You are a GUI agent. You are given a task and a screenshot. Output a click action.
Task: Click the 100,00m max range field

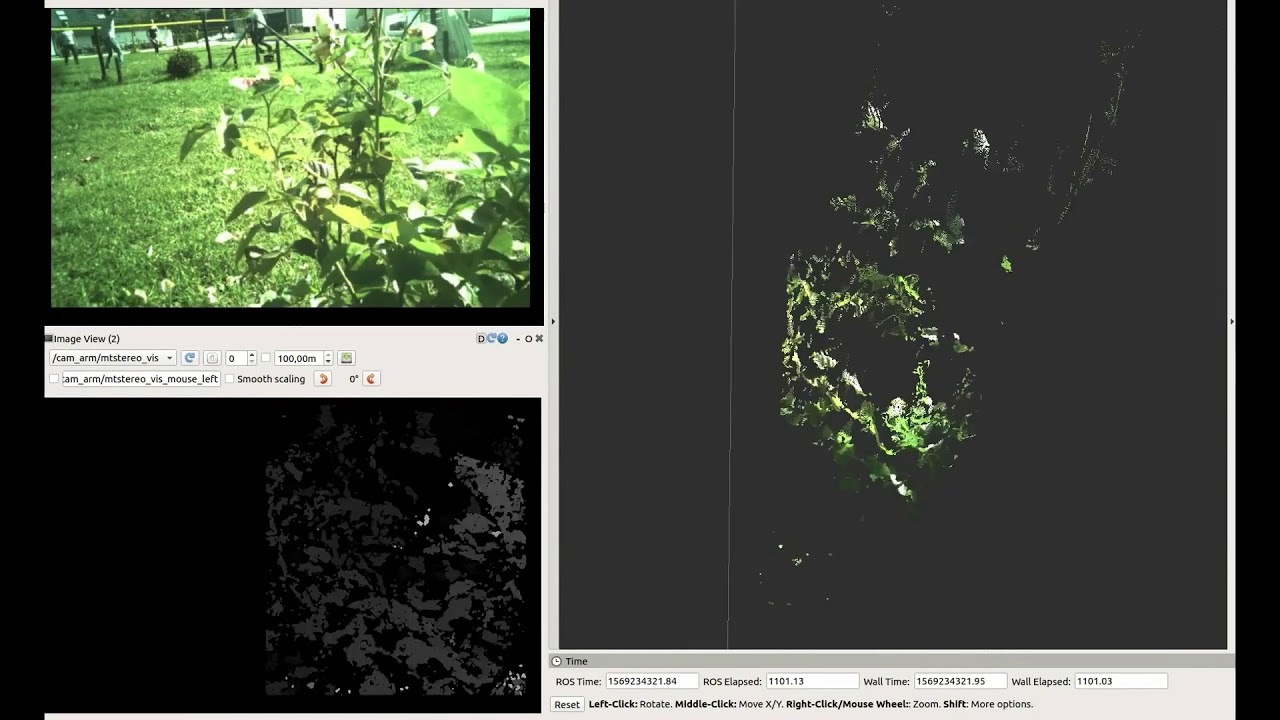coord(298,358)
